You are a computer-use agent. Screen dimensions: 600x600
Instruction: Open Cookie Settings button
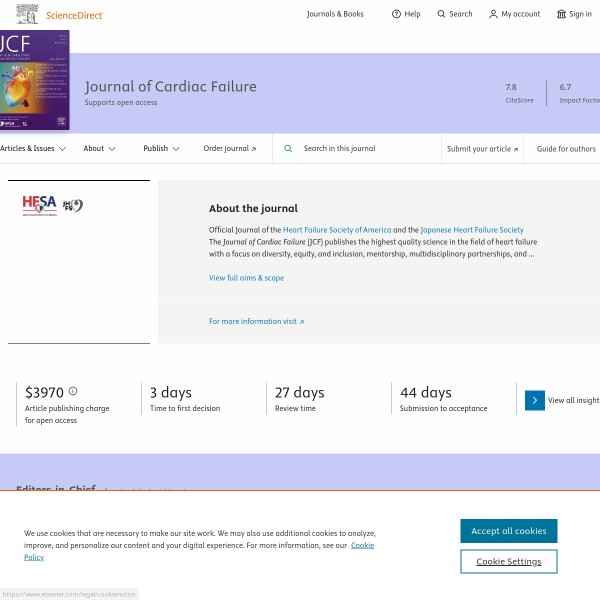pyautogui.click(x=508, y=561)
